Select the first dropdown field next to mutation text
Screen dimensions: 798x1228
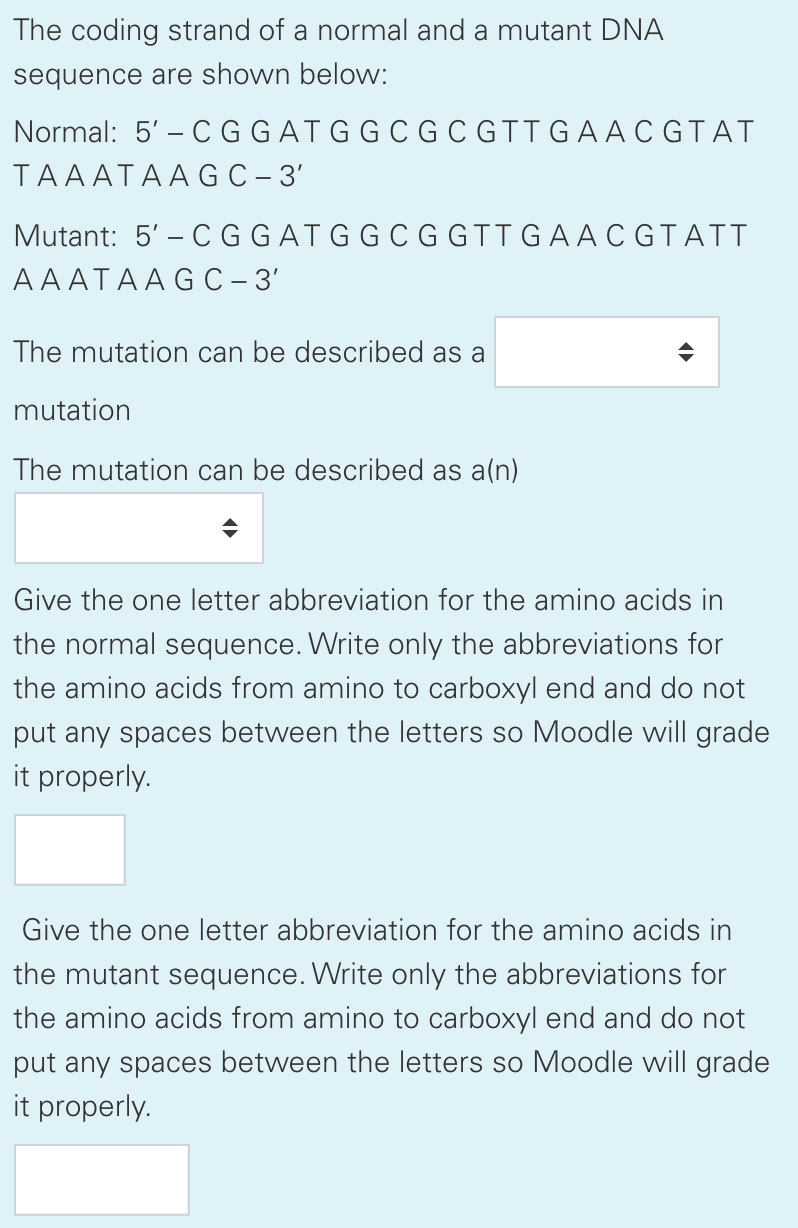pos(605,352)
